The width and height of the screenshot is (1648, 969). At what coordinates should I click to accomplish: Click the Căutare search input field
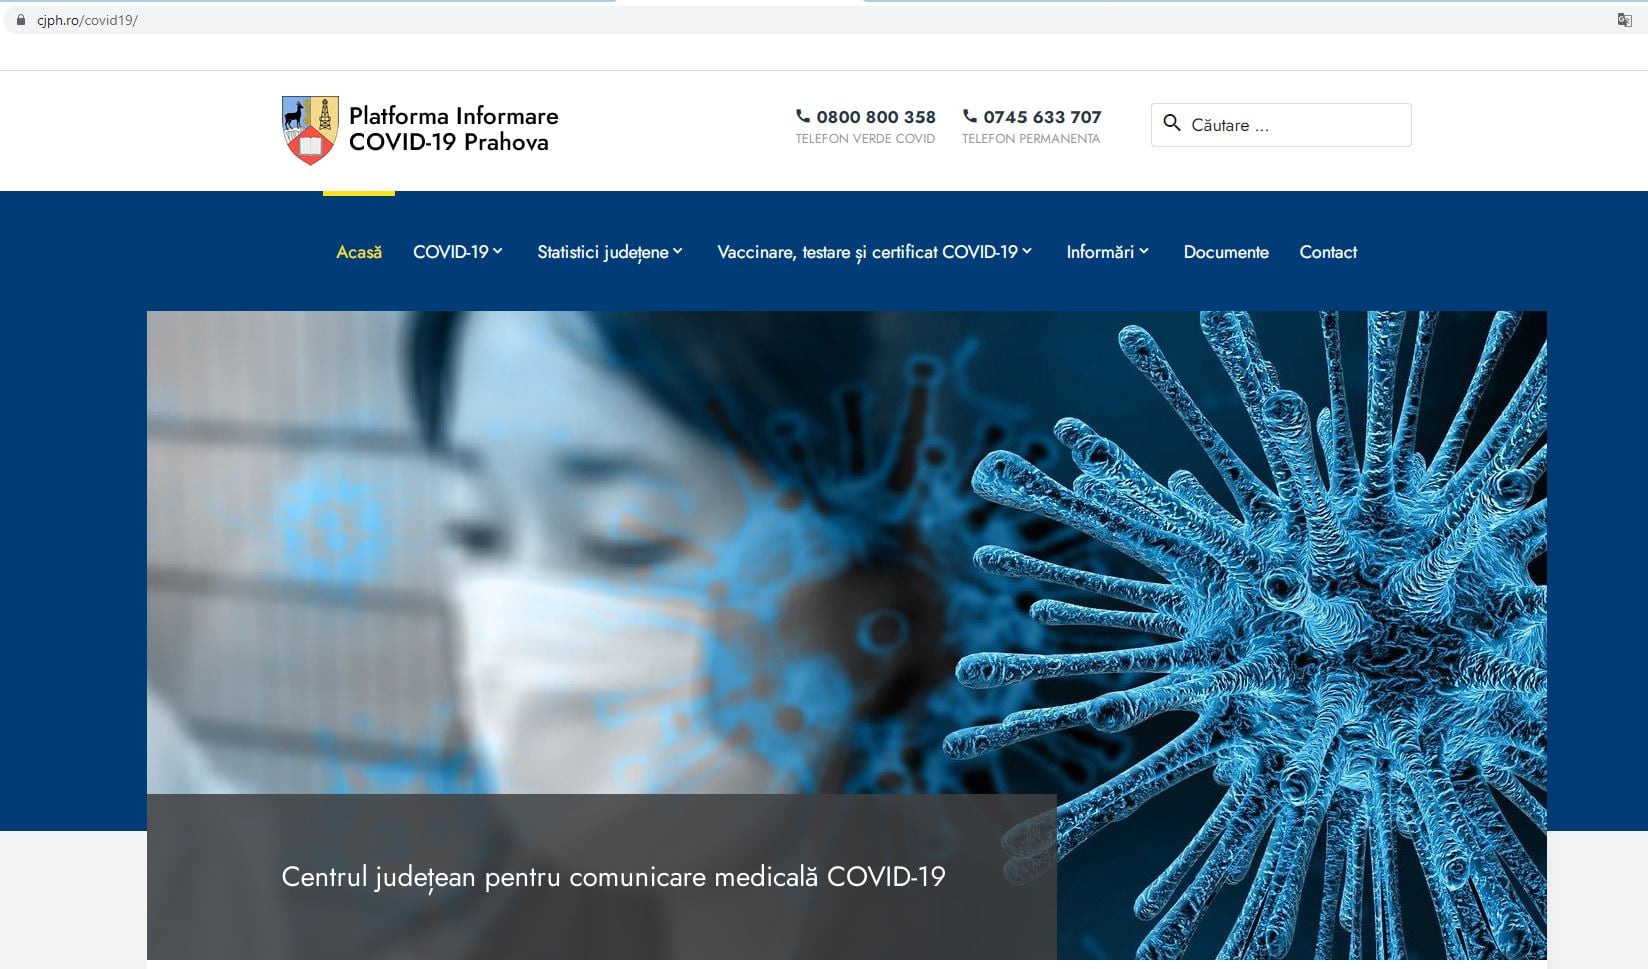(1295, 125)
